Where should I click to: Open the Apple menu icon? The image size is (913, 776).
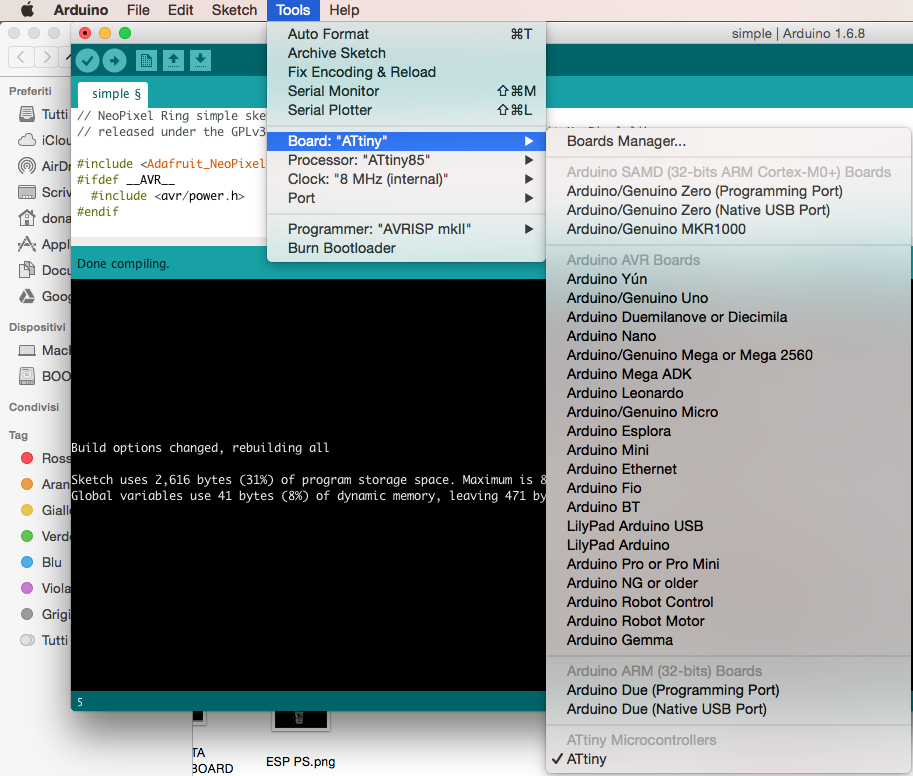click(x=27, y=10)
